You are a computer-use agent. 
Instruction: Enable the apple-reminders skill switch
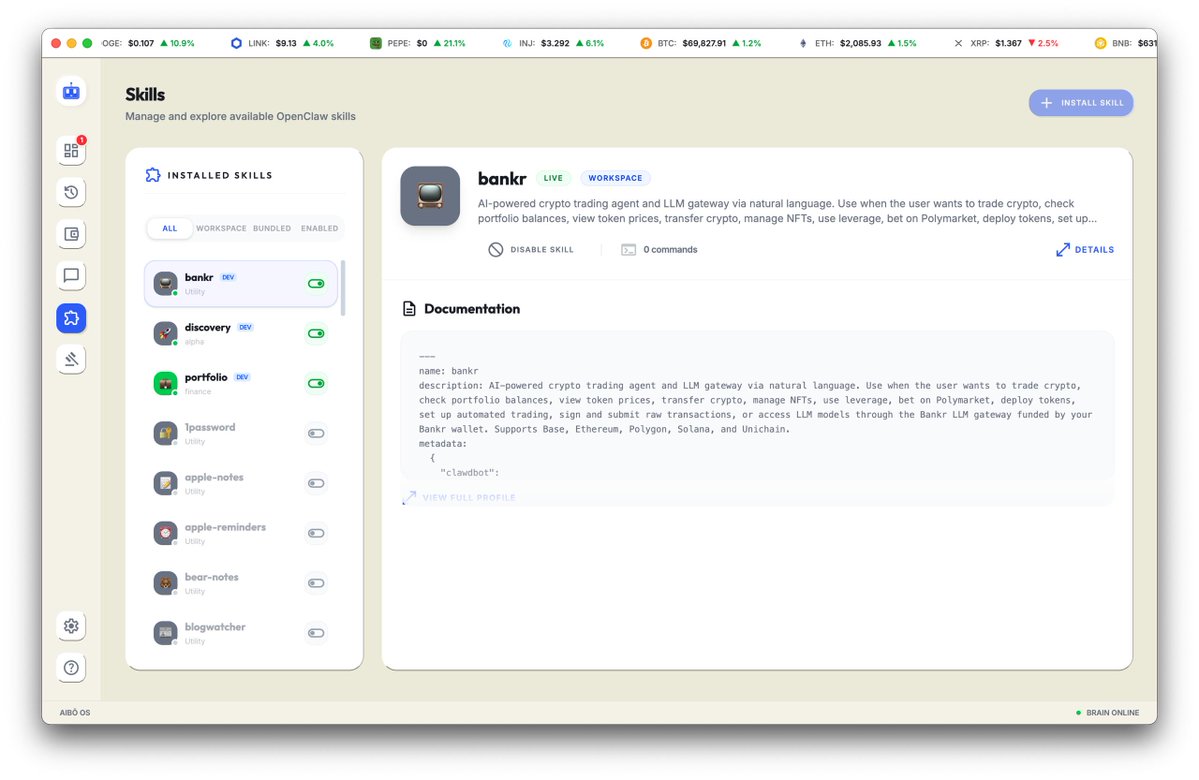(316, 533)
